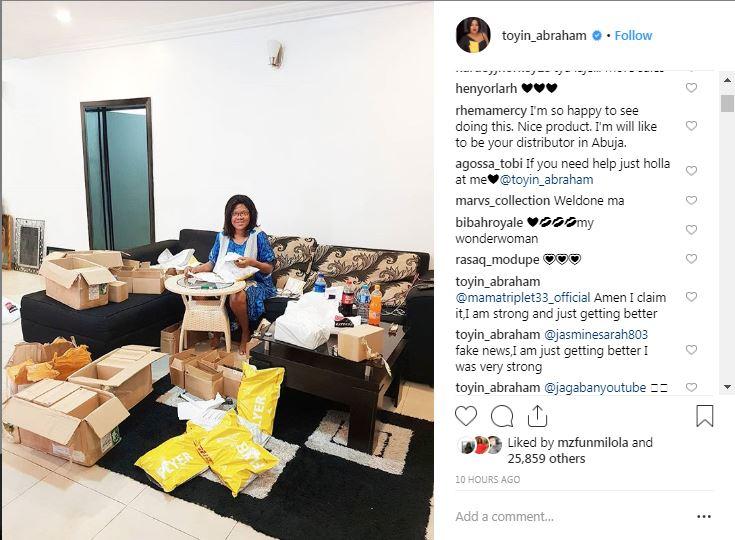735x540 pixels.
Task: Like rhemamercy's distributor comment
Action: click(691, 126)
